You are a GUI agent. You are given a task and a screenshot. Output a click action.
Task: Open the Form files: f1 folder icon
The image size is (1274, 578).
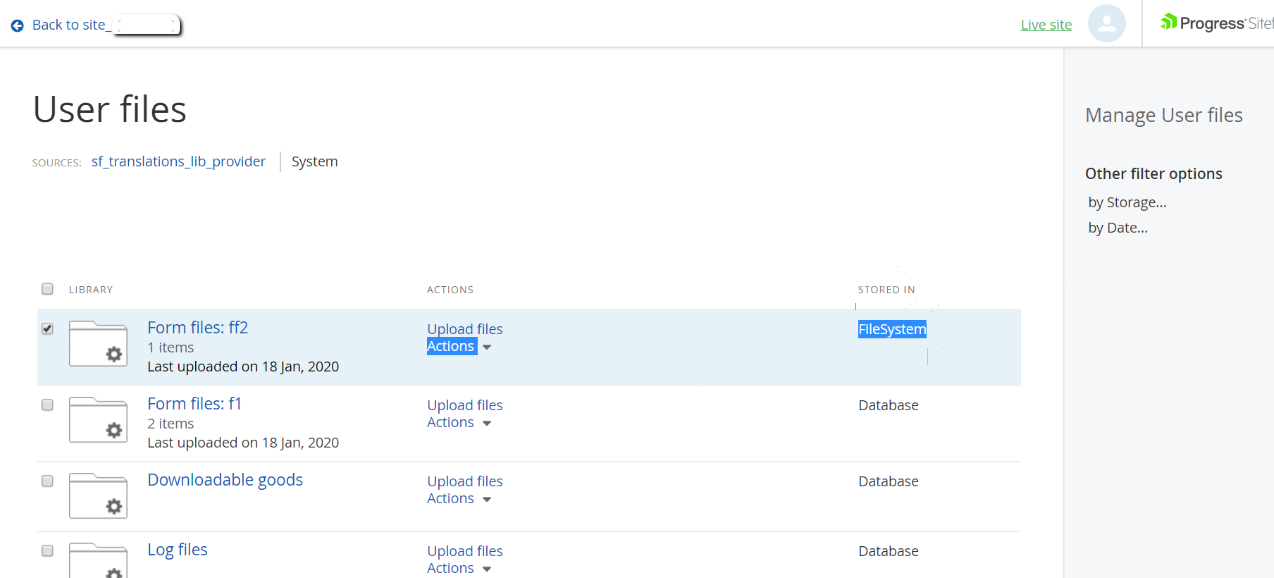(x=98, y=419)
